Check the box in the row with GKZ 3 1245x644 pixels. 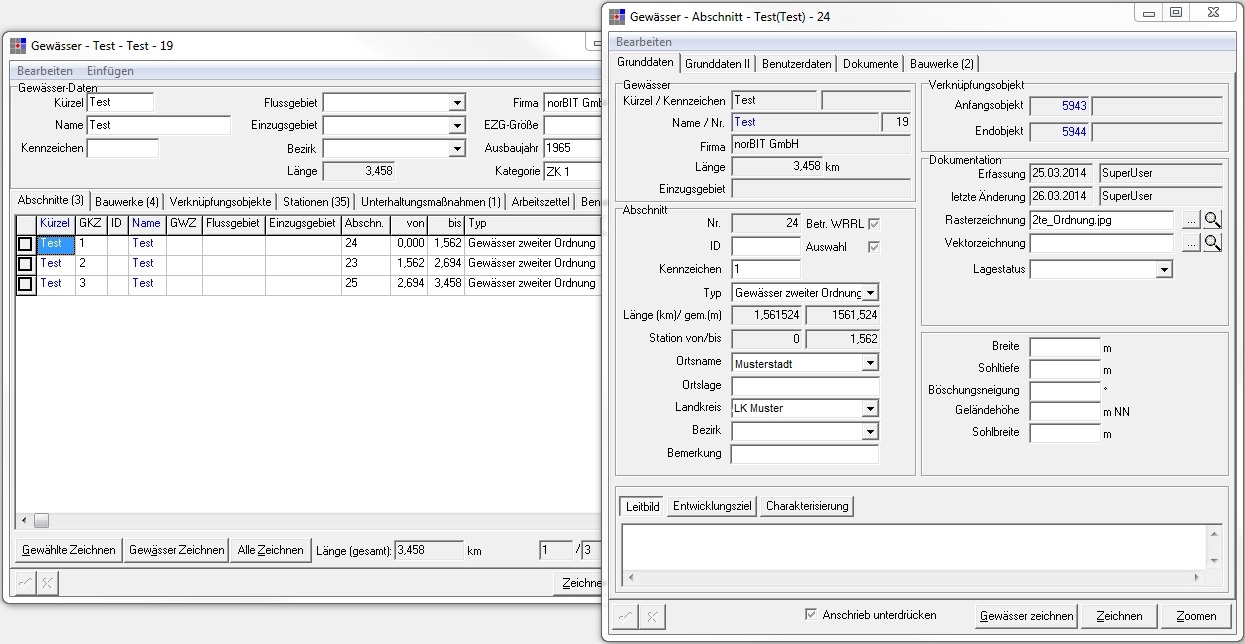(x=25, y=284)
